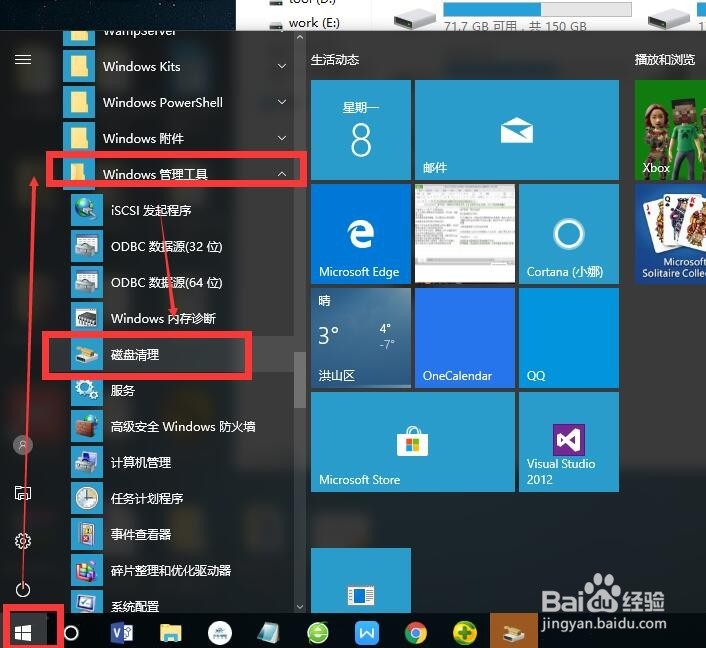Open the QQ tile
This screenshot has height=648, width=706.
[569, 338]
